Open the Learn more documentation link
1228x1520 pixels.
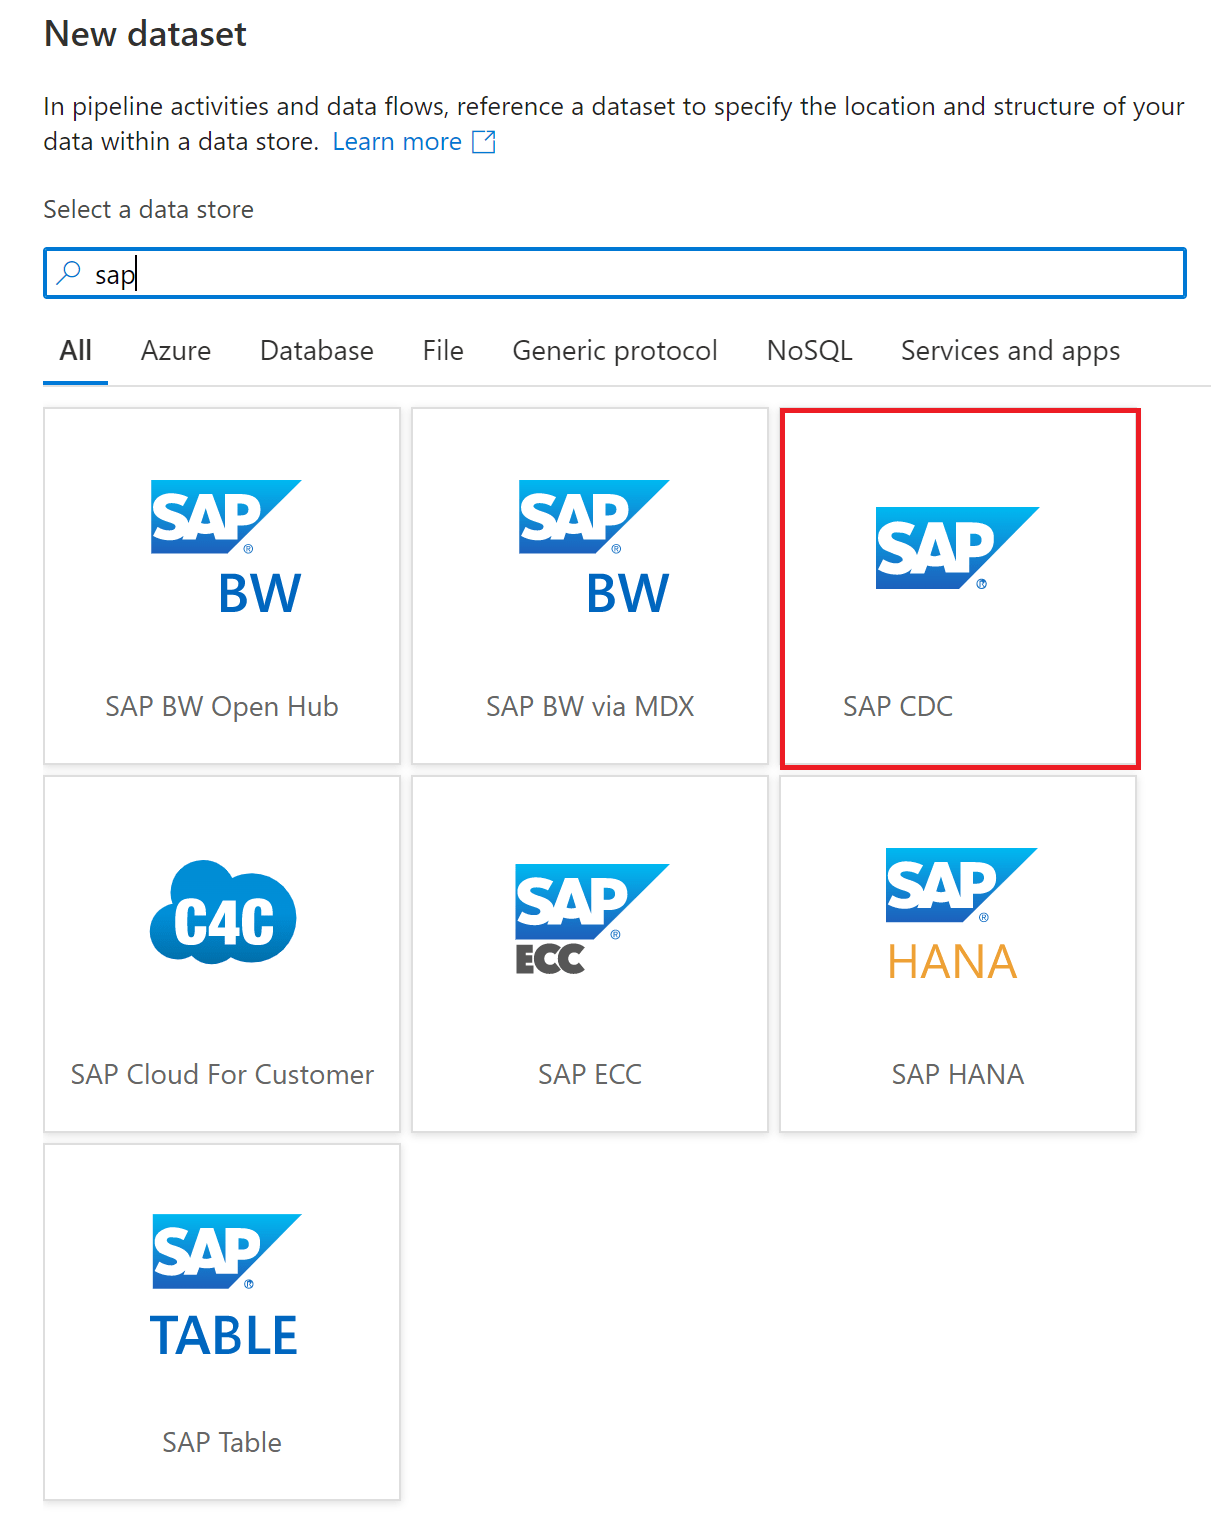click(398, 141)
